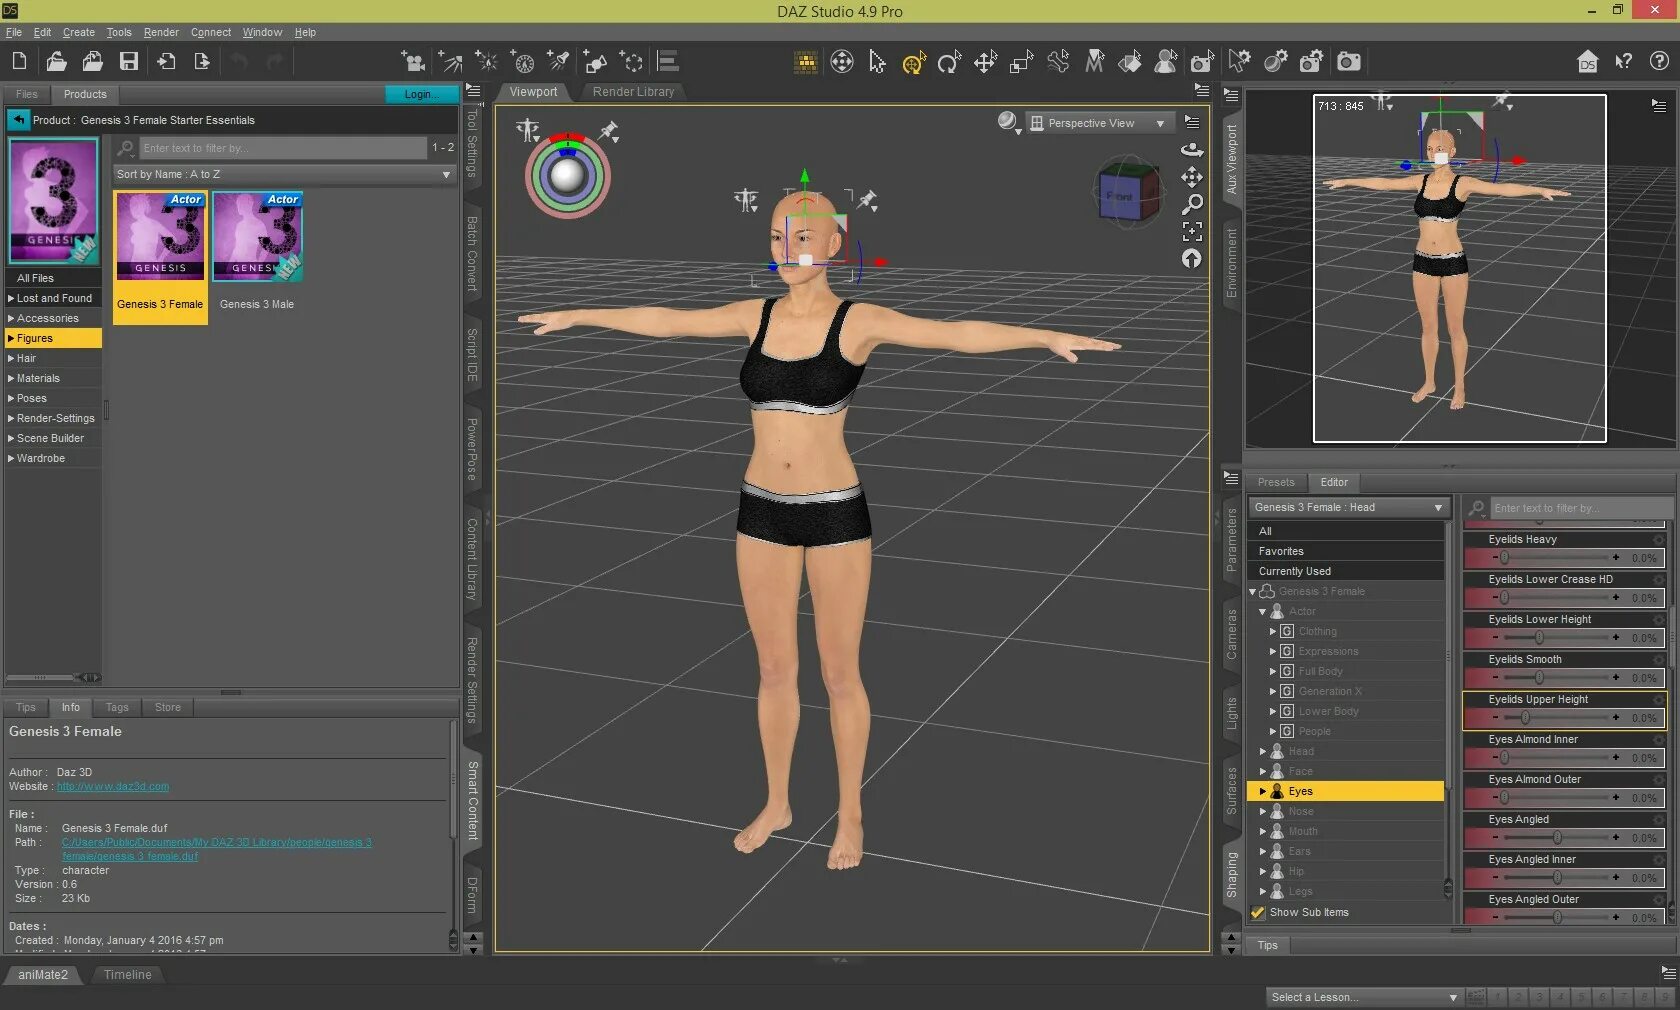Viewport: 1680px width, 1010px height.
Task: Expand the Eyes category in parameters tree
Action: click(1263, 791)
